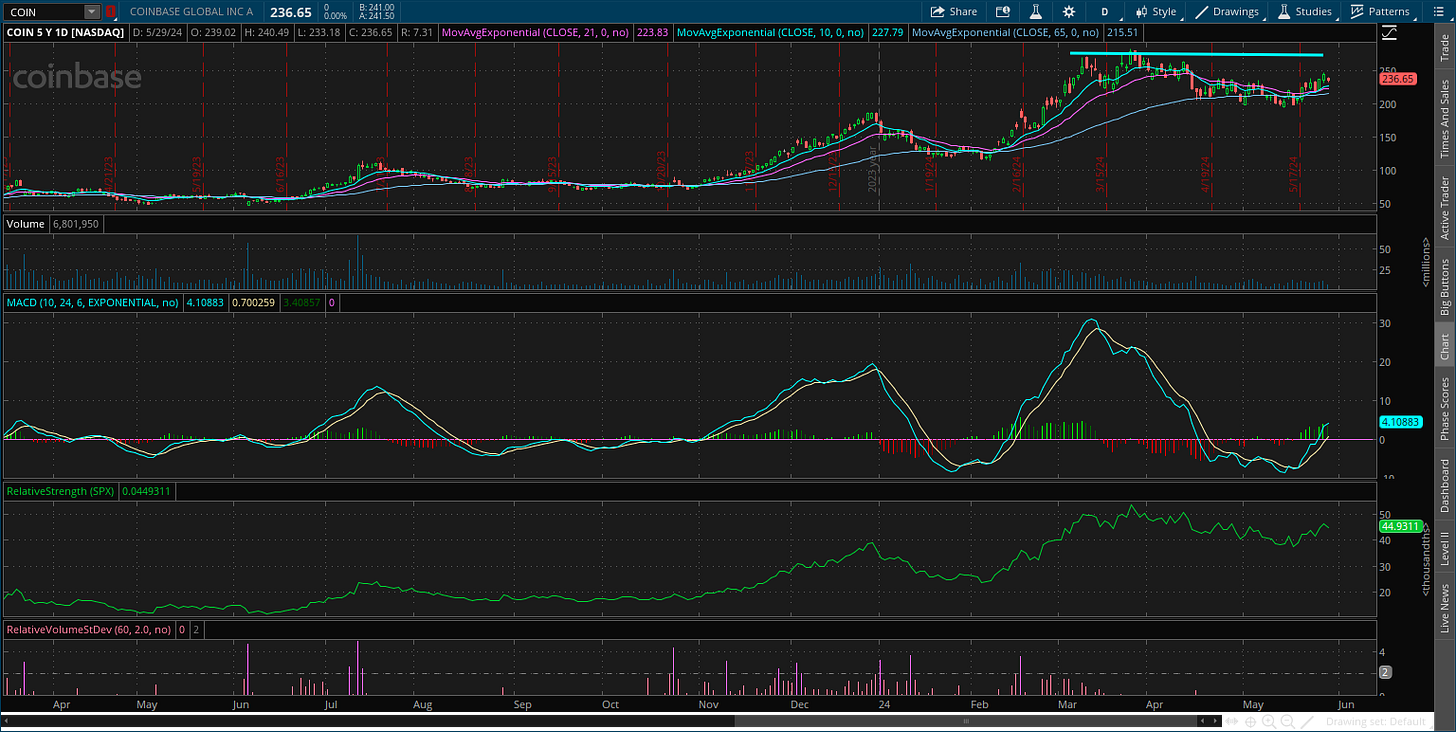Switch to the Active Trader side tab
The image size is (1456, 732).
pyautogui.click(x=1445, y=208)
